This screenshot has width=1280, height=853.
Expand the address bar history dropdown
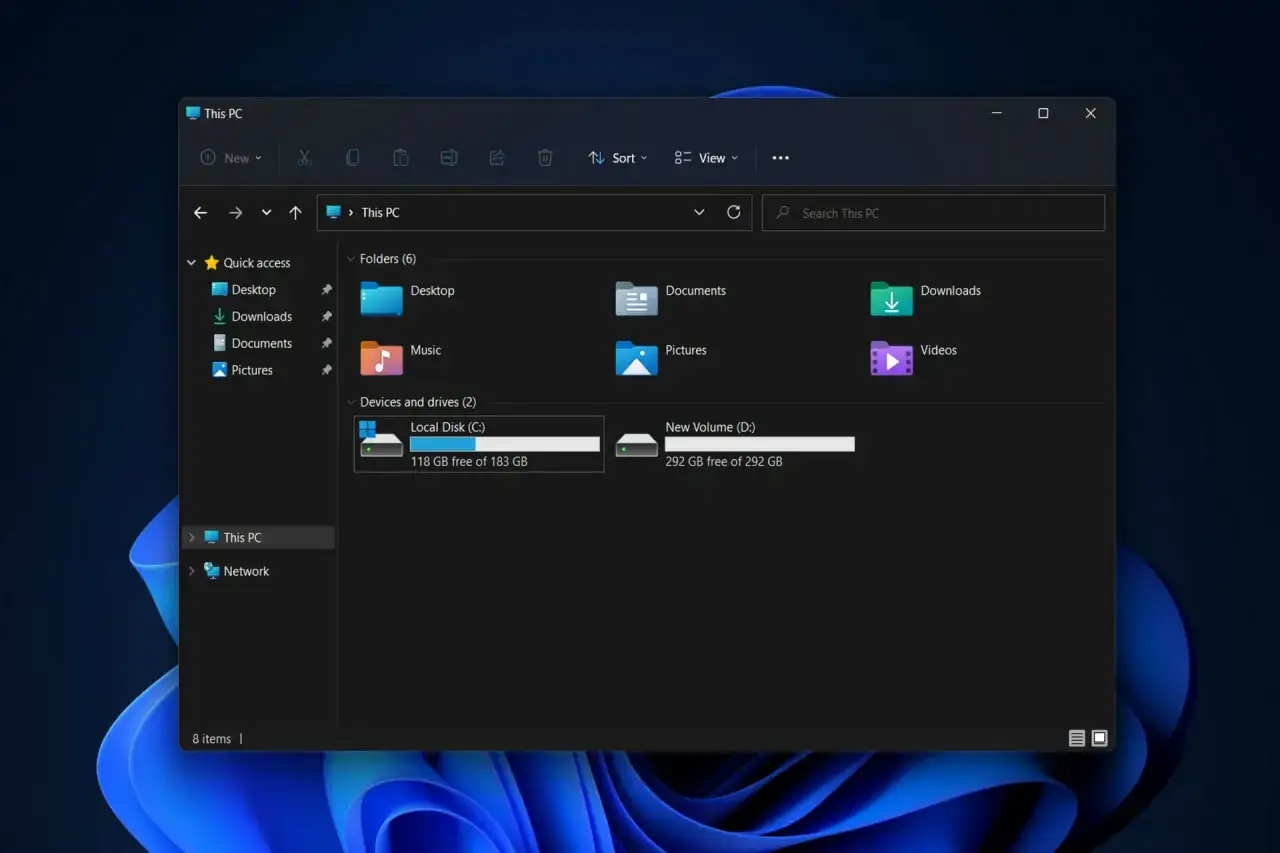699,212
